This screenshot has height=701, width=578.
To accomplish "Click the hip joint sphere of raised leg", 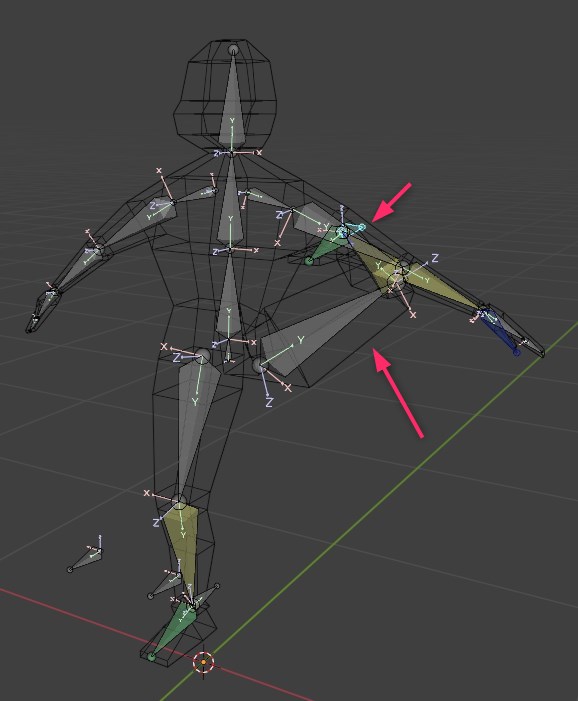I will (260, 365).
